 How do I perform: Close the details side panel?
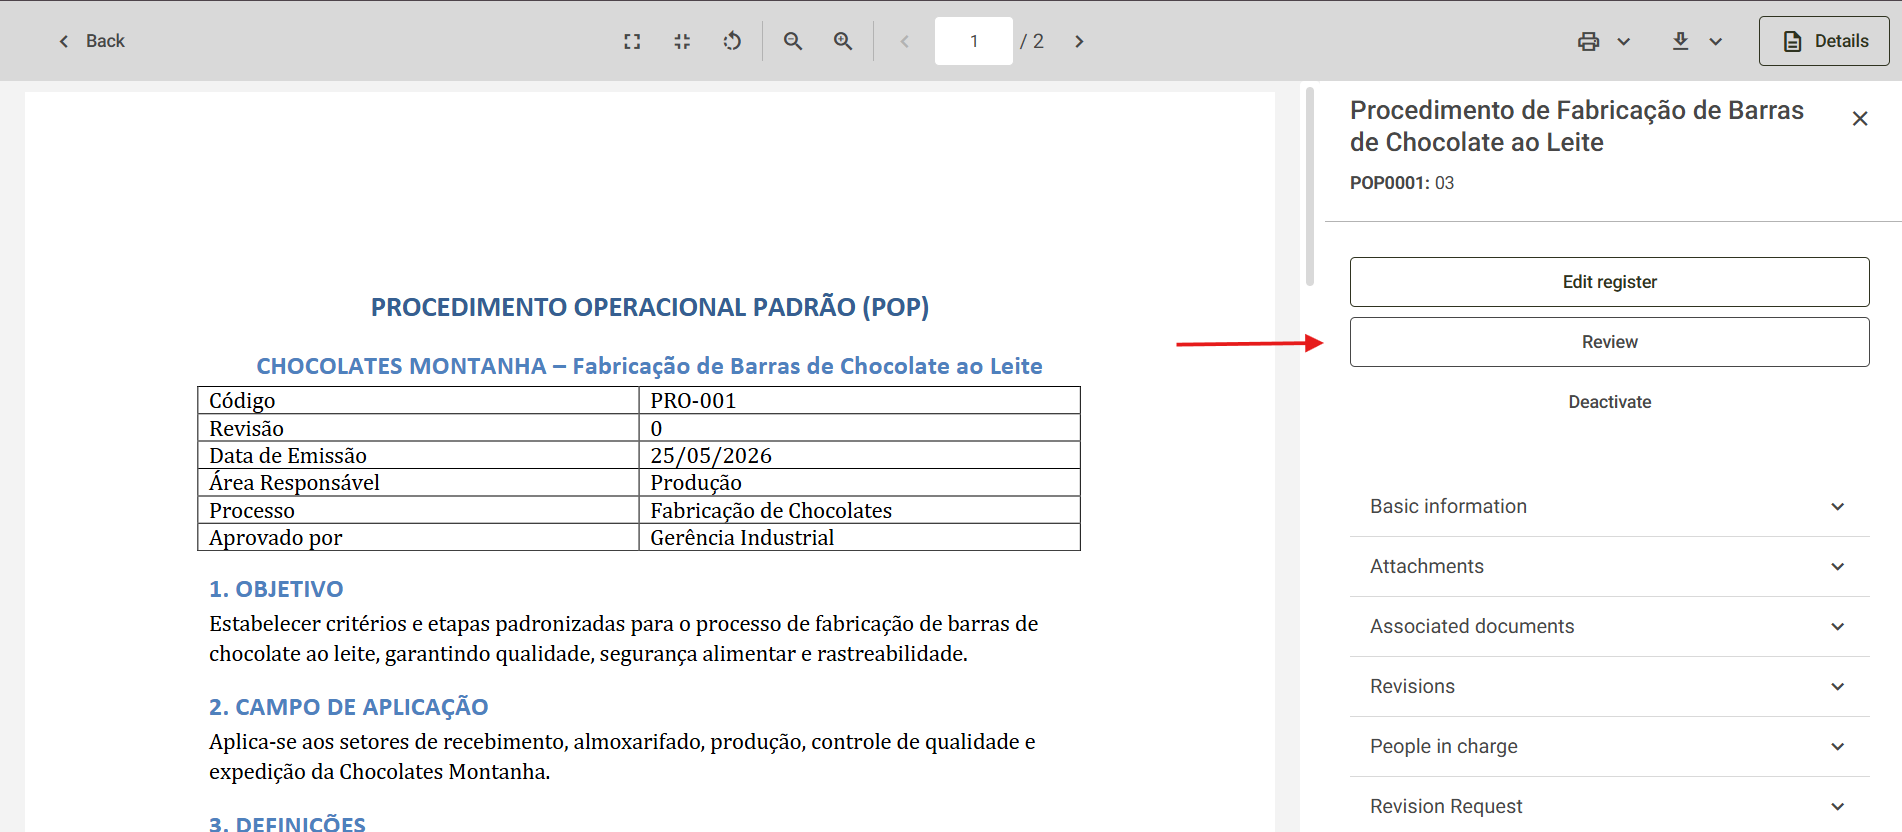[x=1860, y=119]
